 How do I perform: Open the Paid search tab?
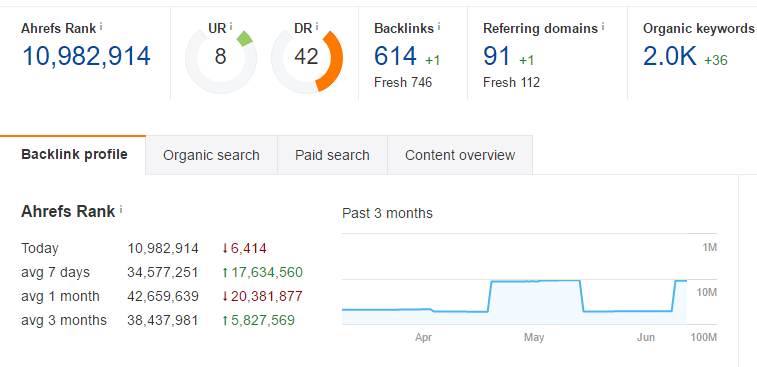point(333,155)
